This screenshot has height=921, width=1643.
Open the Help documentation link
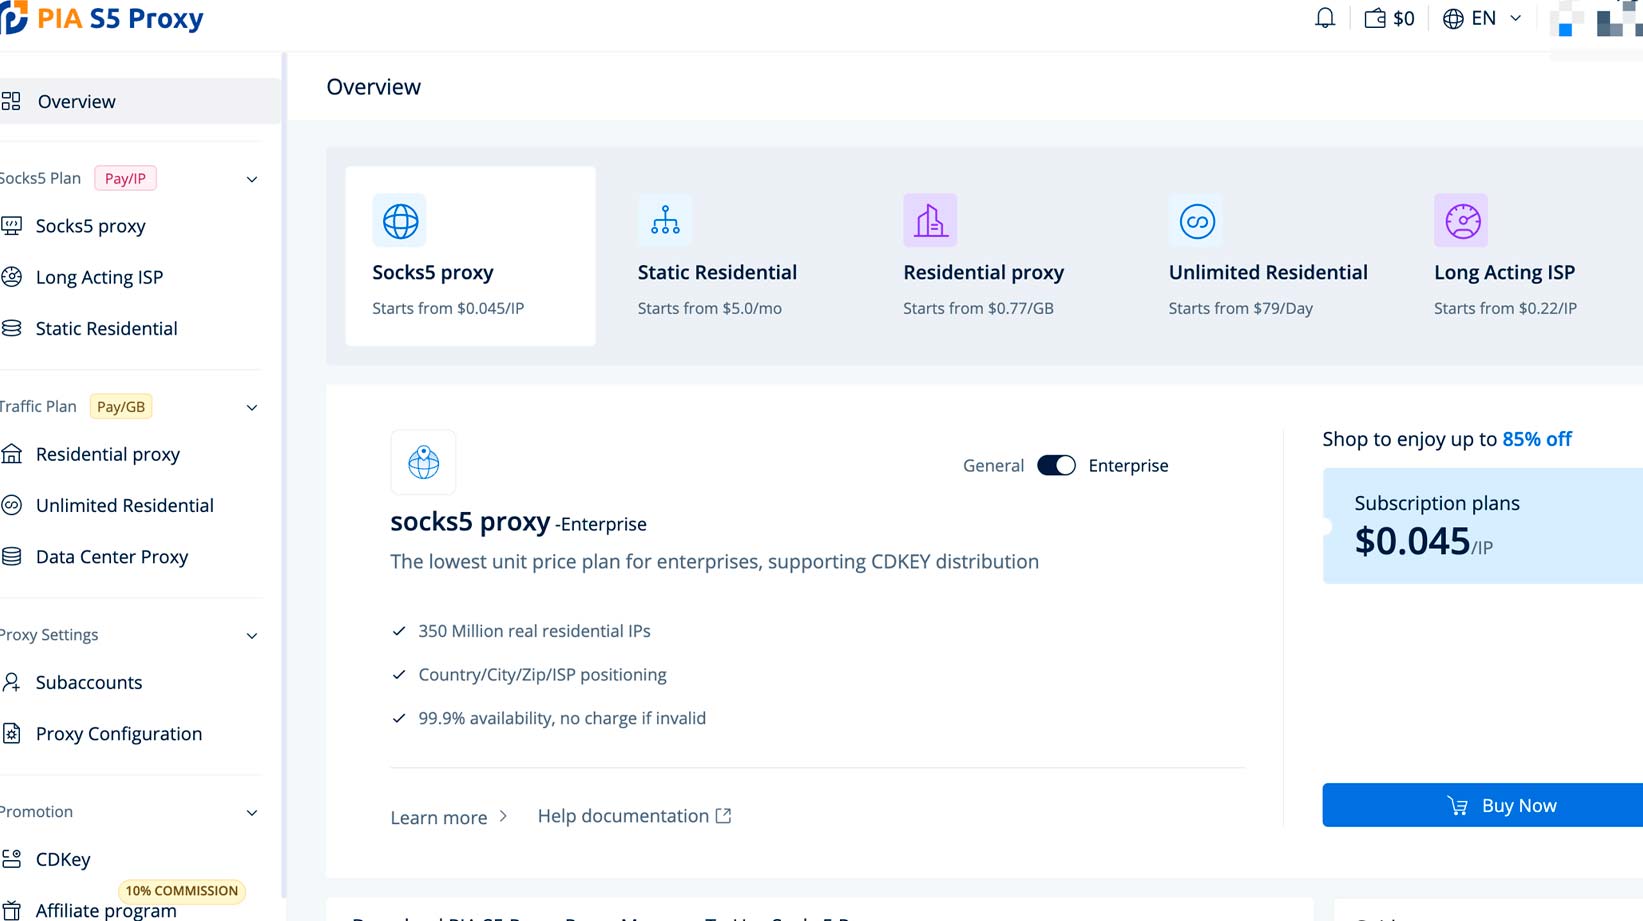pos(634,816)
